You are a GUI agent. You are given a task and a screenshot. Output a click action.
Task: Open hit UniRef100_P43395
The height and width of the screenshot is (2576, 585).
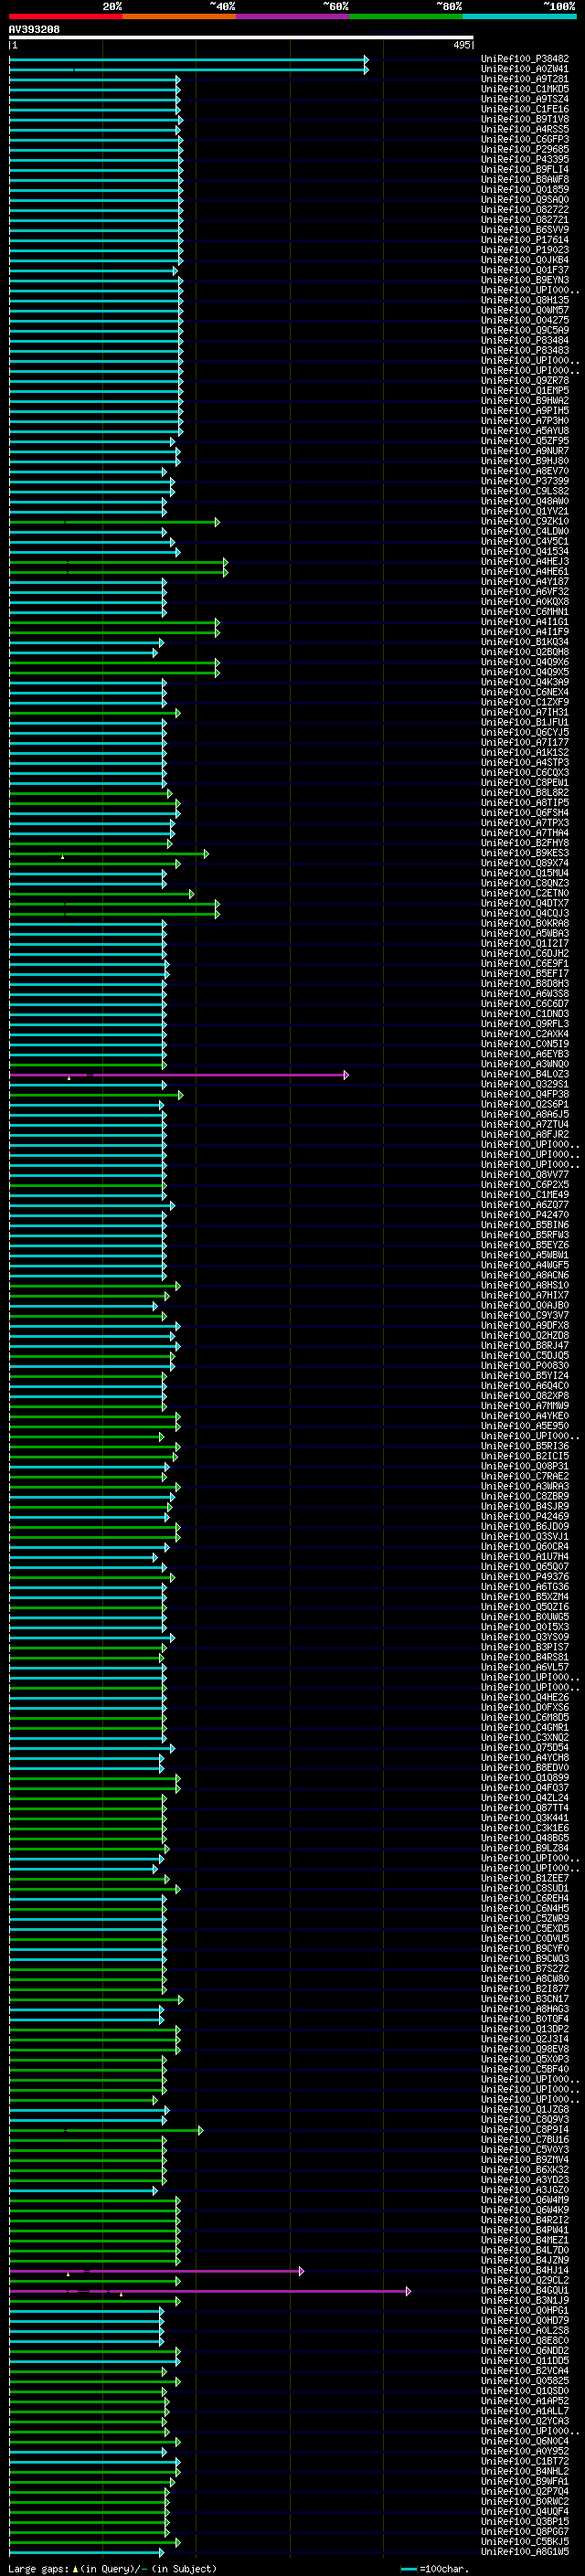pyautogui.click(x=525, y=159)
